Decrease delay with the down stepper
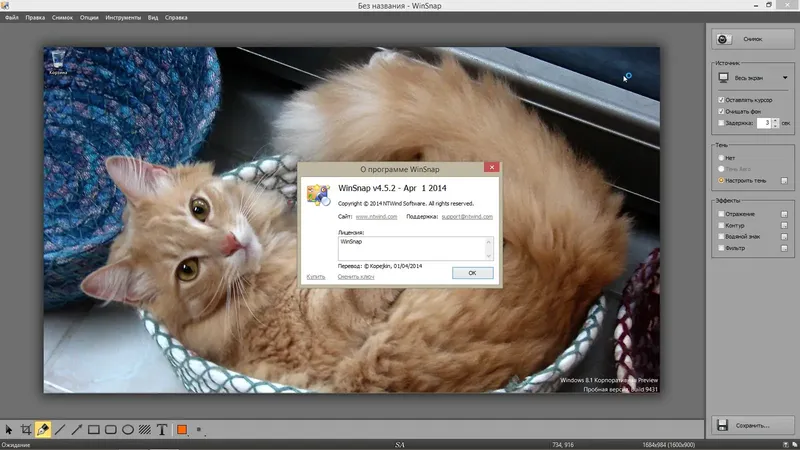Viewport: 800px width, 450px height. [x=775, y=126]
